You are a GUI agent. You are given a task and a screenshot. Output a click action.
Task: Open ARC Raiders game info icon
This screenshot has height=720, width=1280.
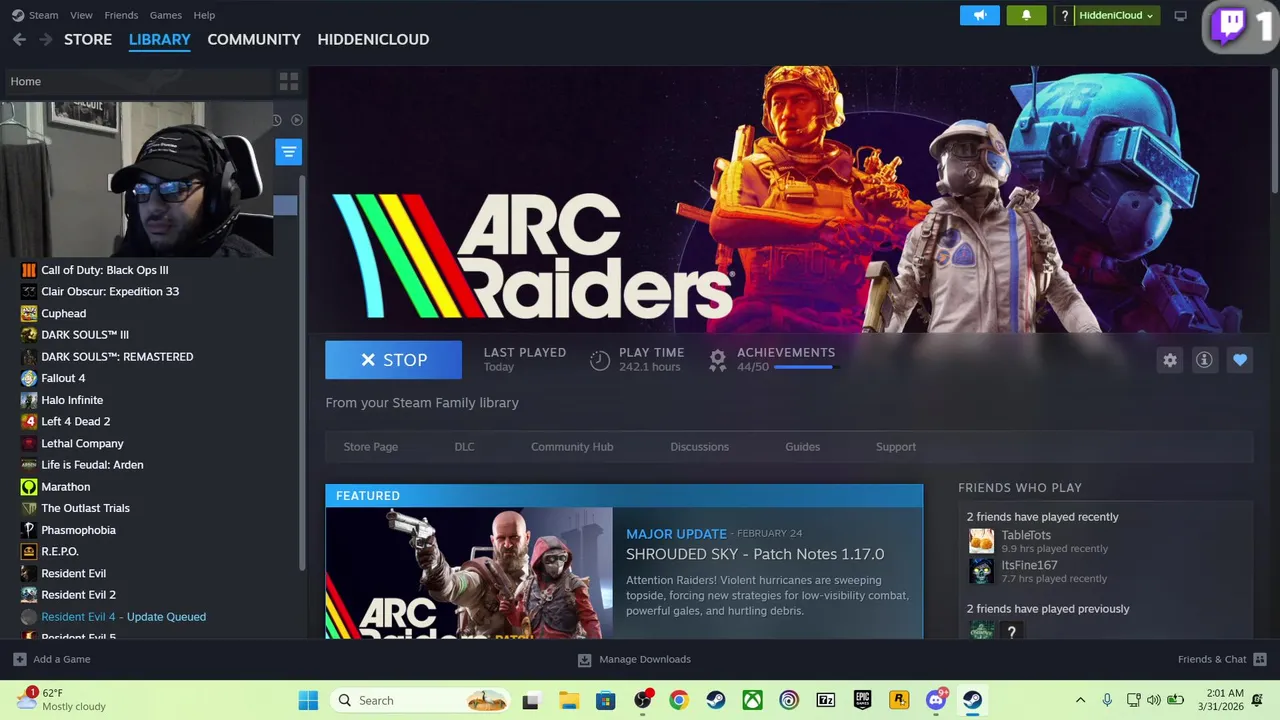1204,360
